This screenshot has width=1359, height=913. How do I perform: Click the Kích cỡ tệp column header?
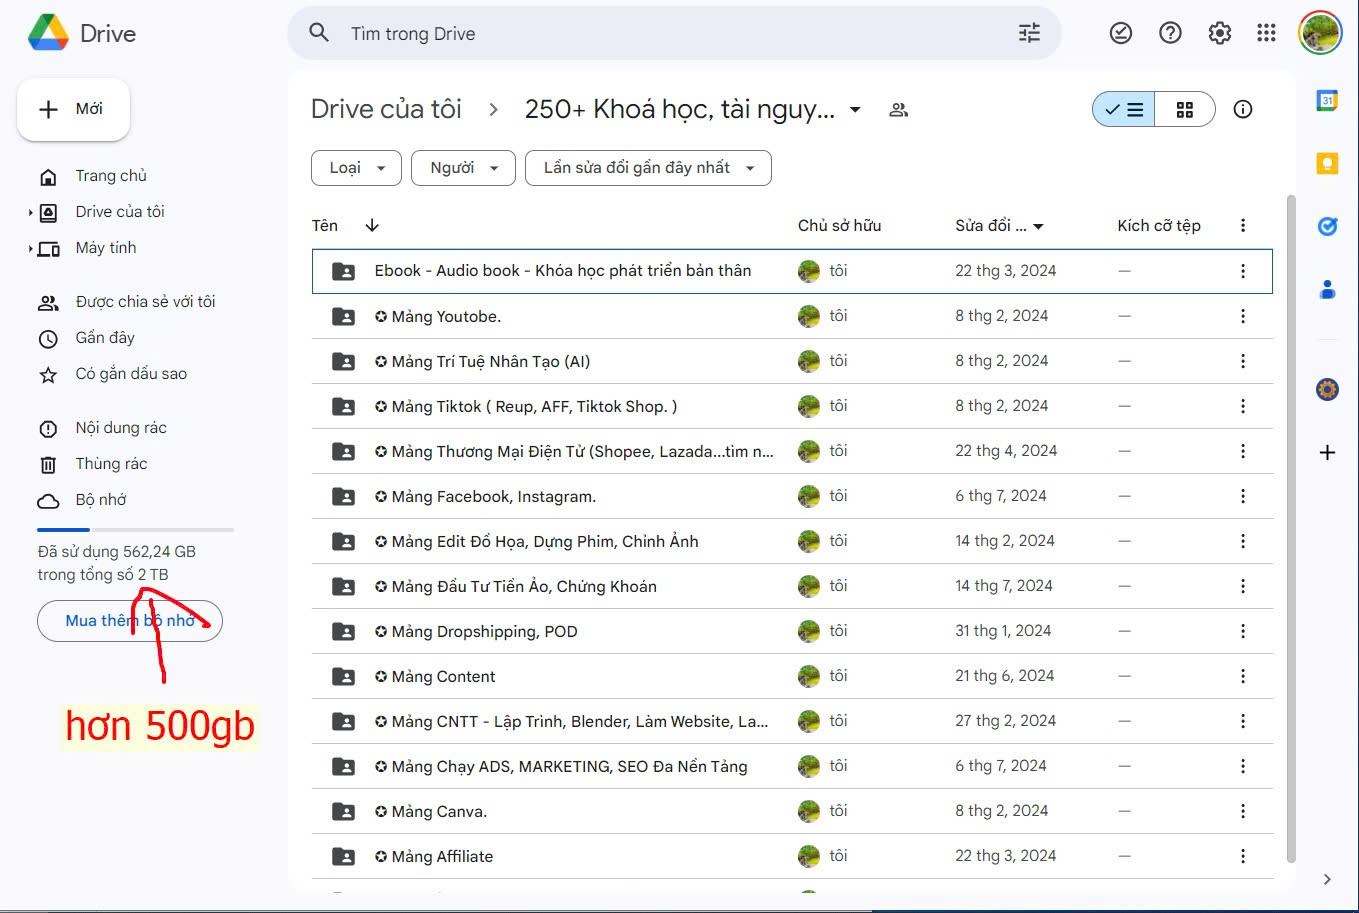1159,225
